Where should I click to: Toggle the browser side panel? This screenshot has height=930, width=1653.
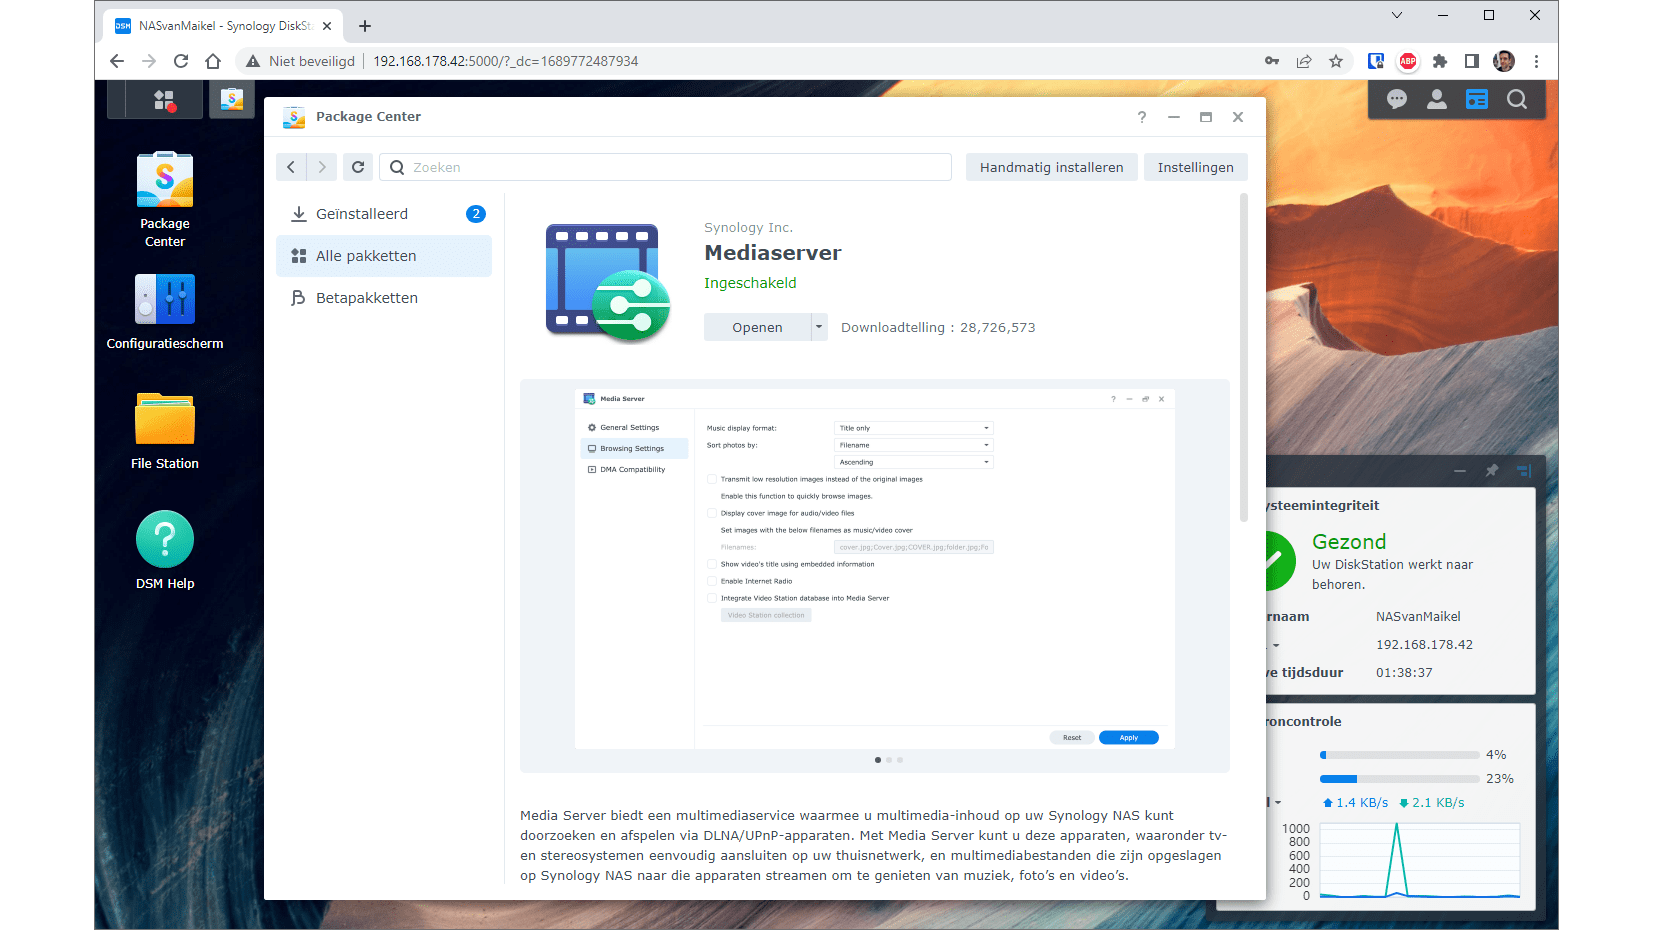pos(1472,61)
